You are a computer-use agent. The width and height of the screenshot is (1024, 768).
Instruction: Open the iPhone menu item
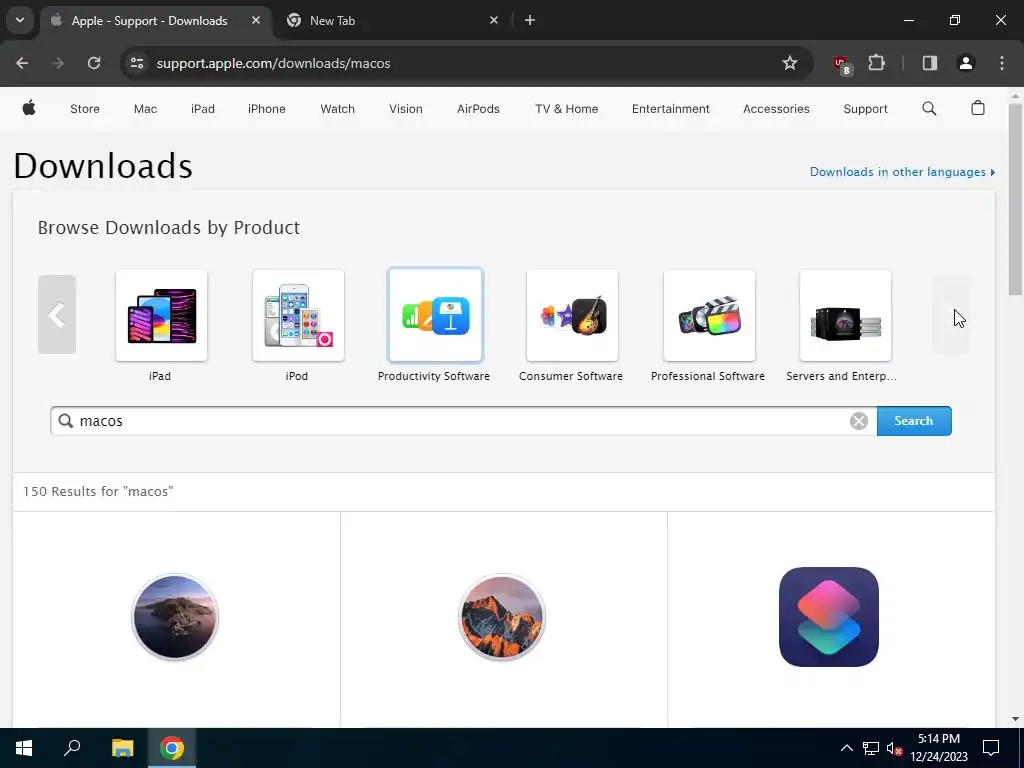coord(266,109)
